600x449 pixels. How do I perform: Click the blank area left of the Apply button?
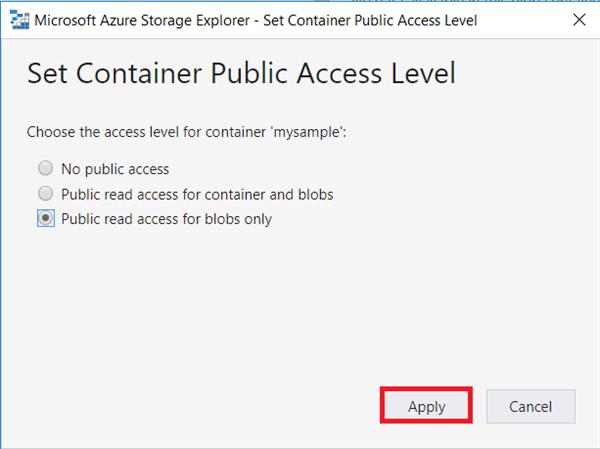[x=200, y=406]
